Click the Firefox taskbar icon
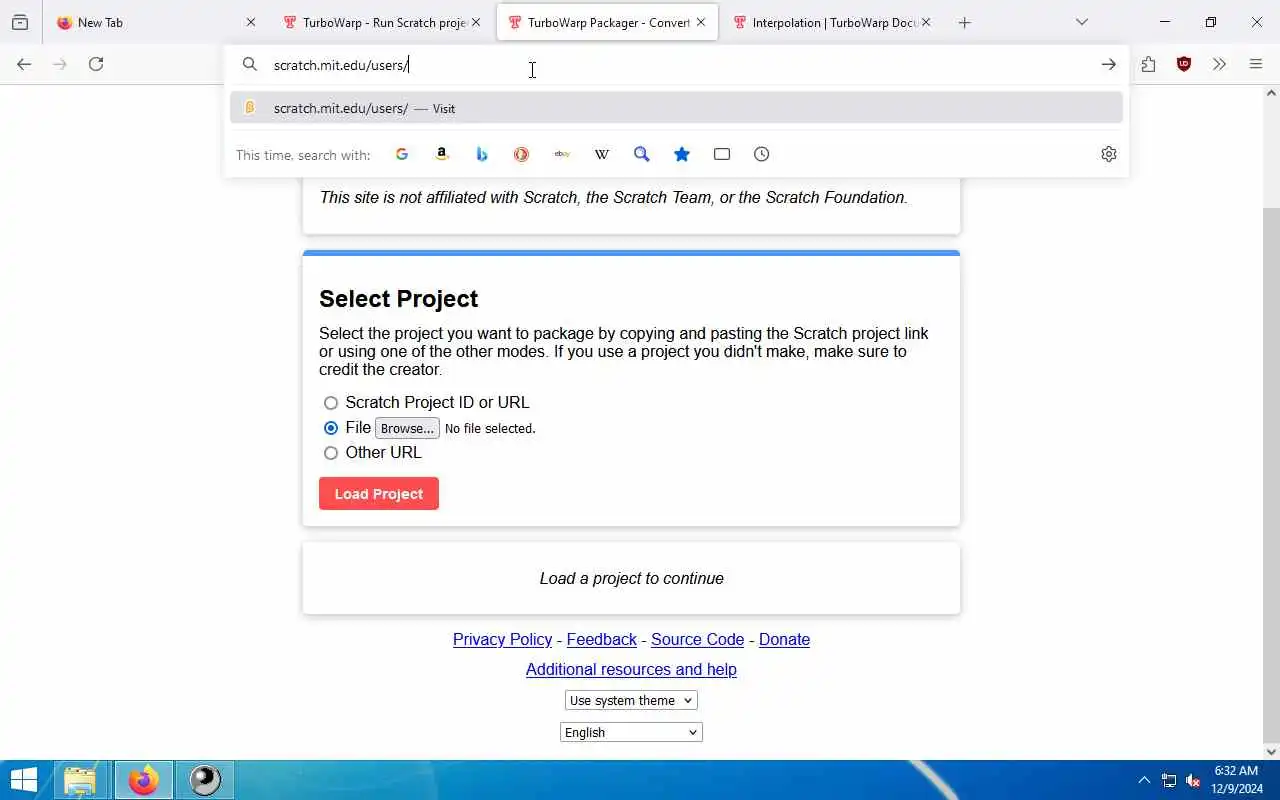Image resolution: width=1280 pixels, height=800 pixels. (143, 780)
